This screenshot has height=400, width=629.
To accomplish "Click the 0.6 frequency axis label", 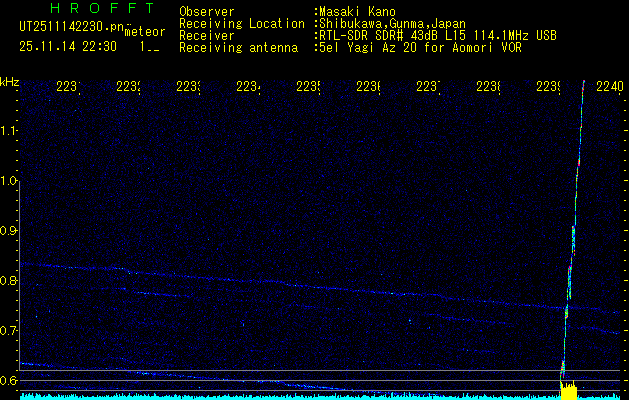I will pos(10,381).
